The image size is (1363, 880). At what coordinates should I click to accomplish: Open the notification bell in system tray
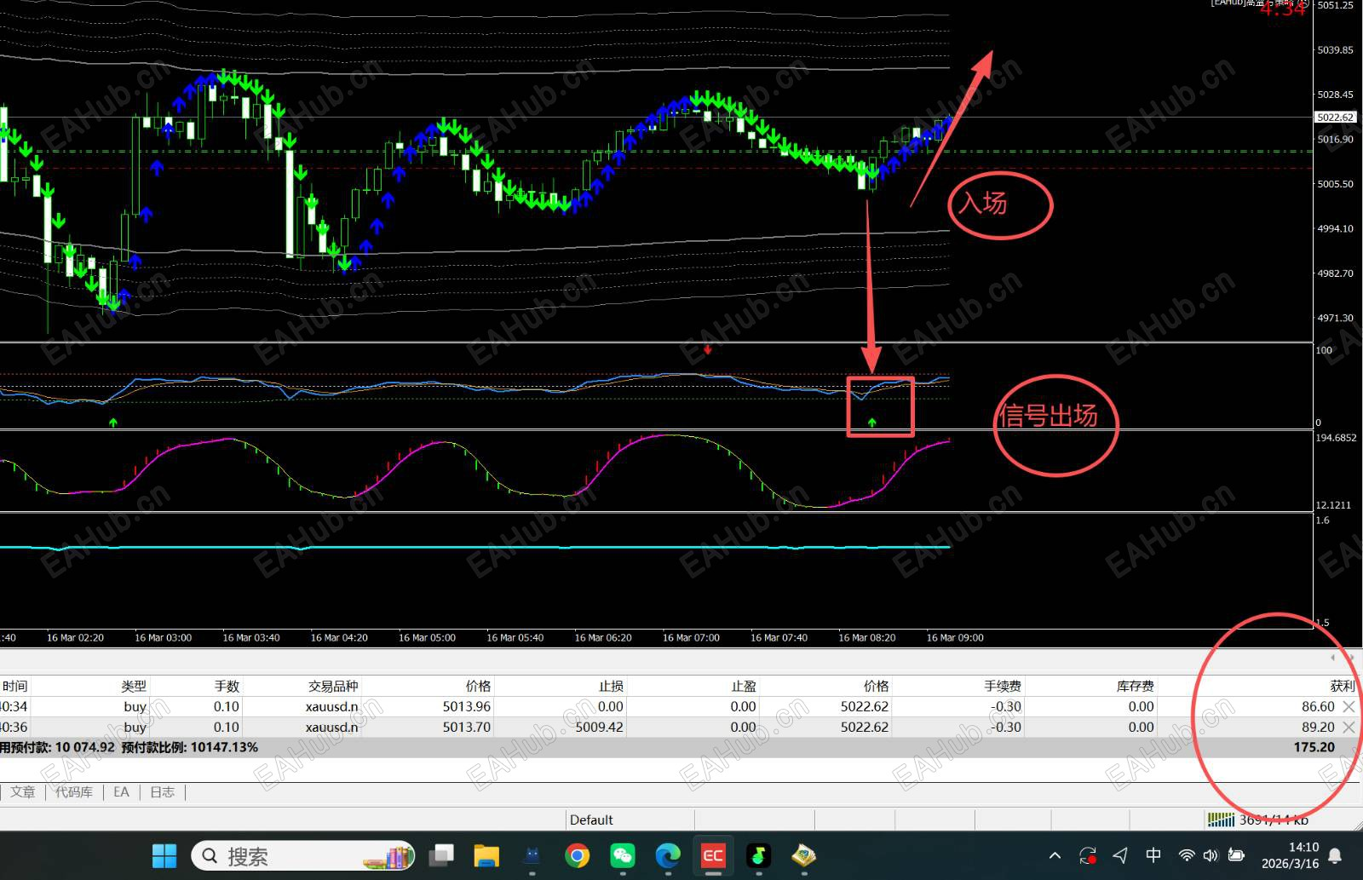1335,856
